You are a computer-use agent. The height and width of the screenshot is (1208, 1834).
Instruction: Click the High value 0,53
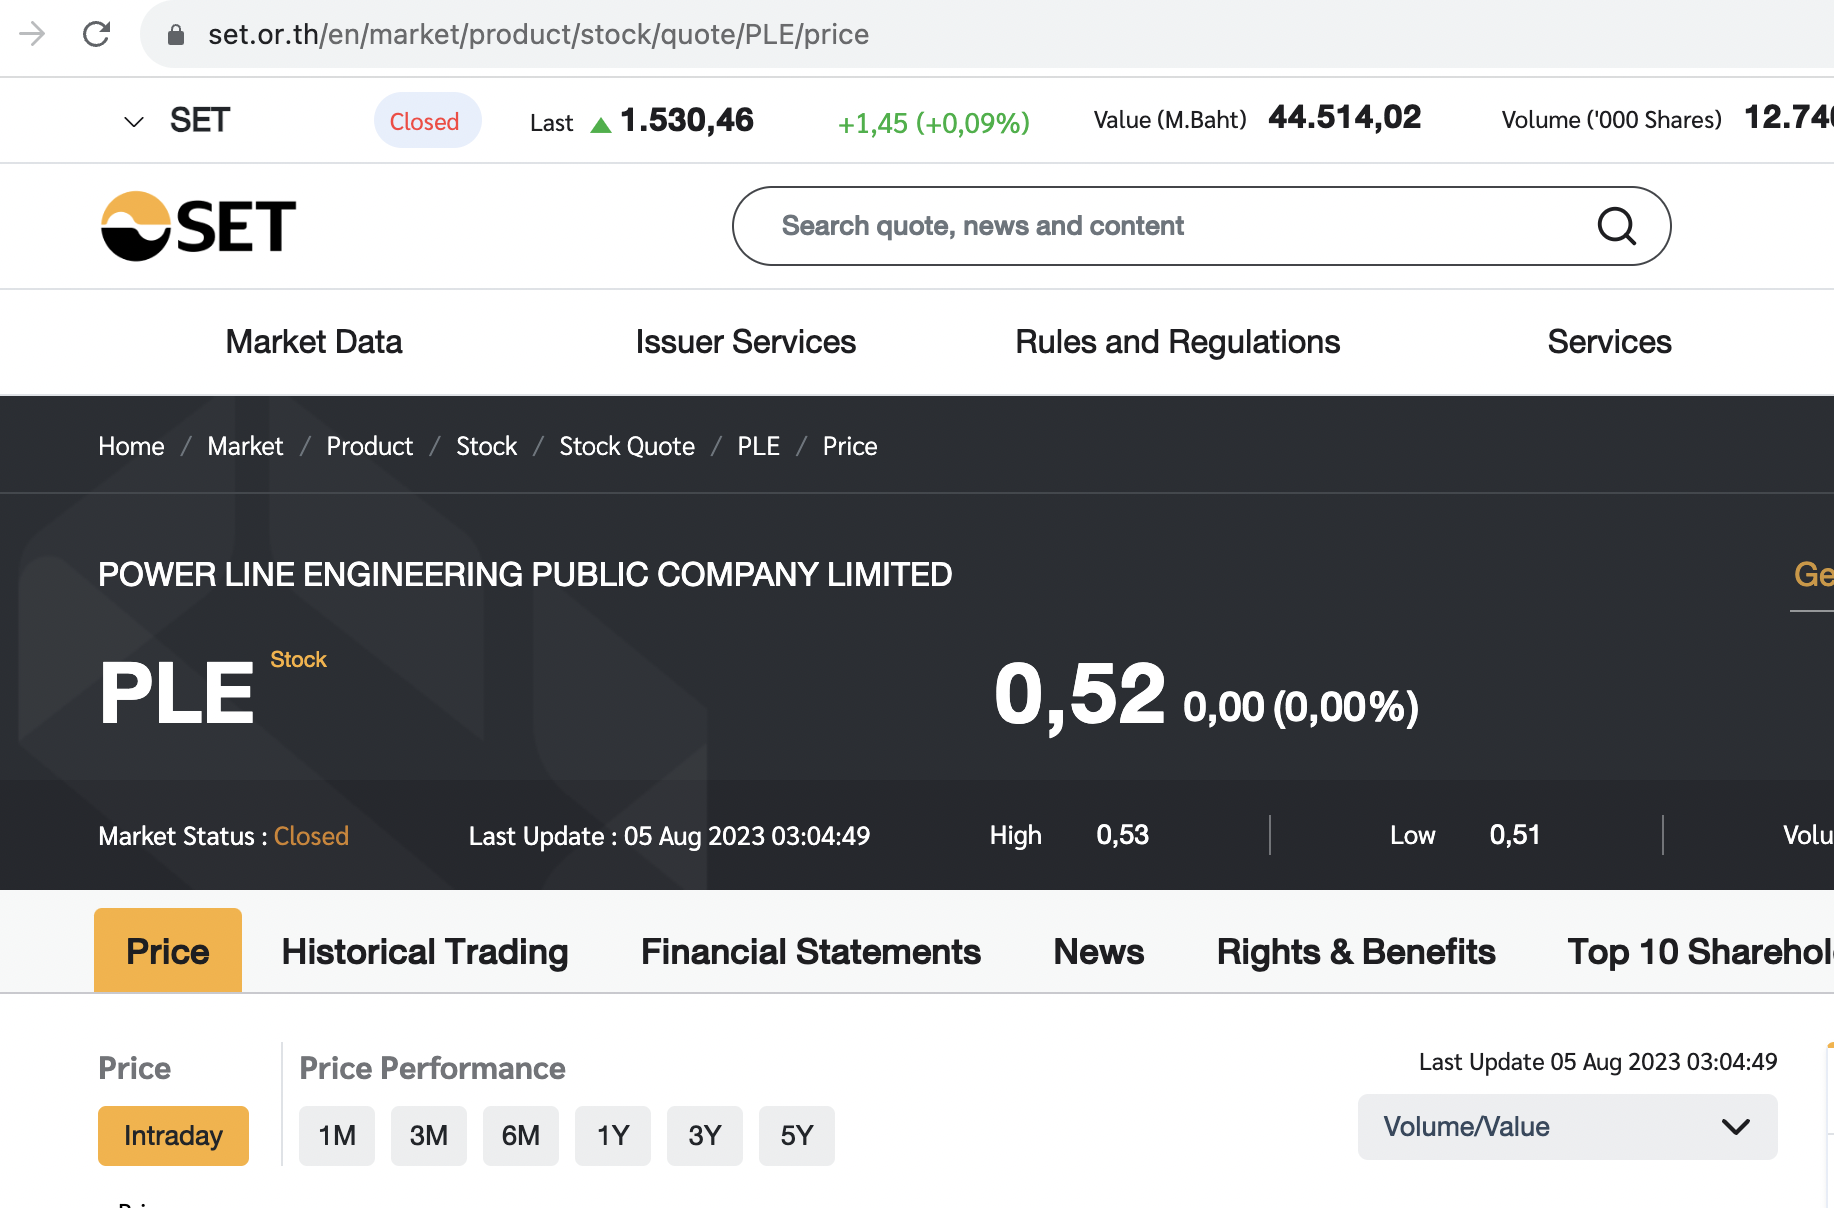(x=1122, y=835)
